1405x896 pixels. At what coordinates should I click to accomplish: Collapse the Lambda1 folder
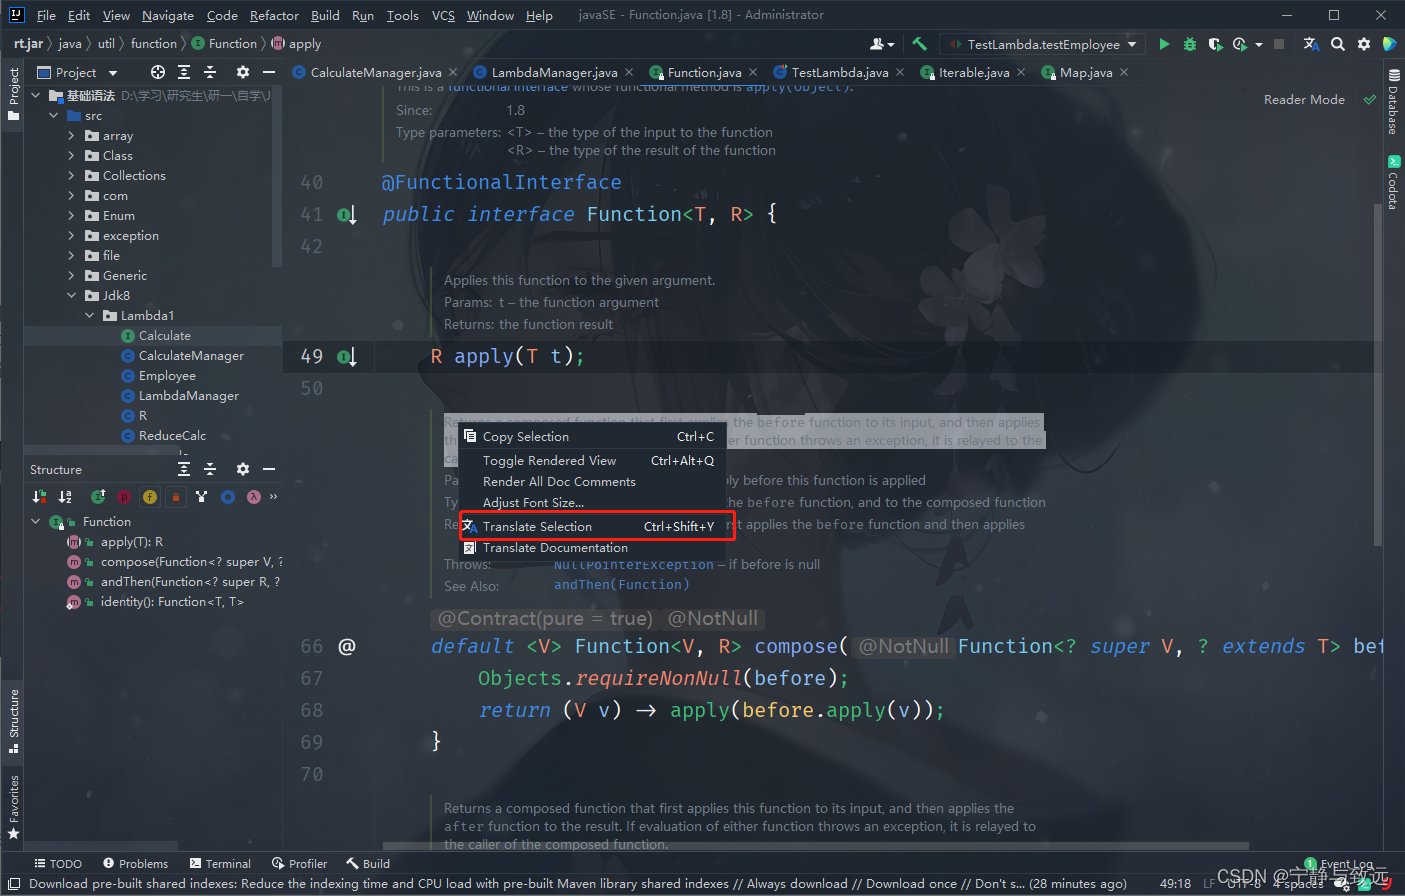click(x=89, y=316)
